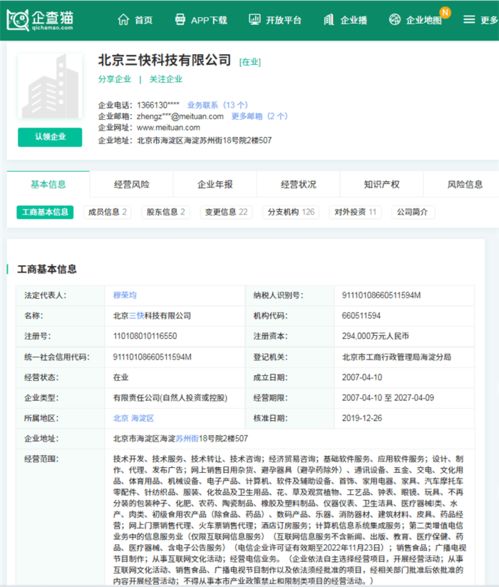Image resolution: width=499 pixels, height=587 pixels.
Task: Click the monitor icon beside 开放平台
Action: (x=255, y=19)
